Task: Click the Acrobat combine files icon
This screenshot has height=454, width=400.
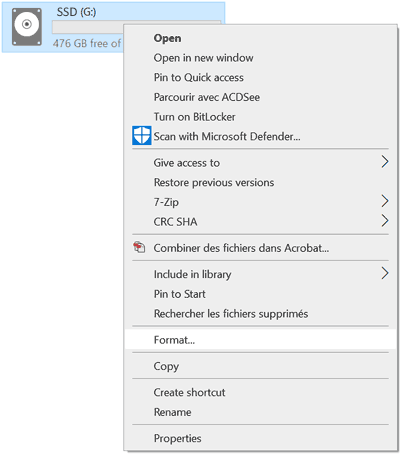Action: point(139,247)
